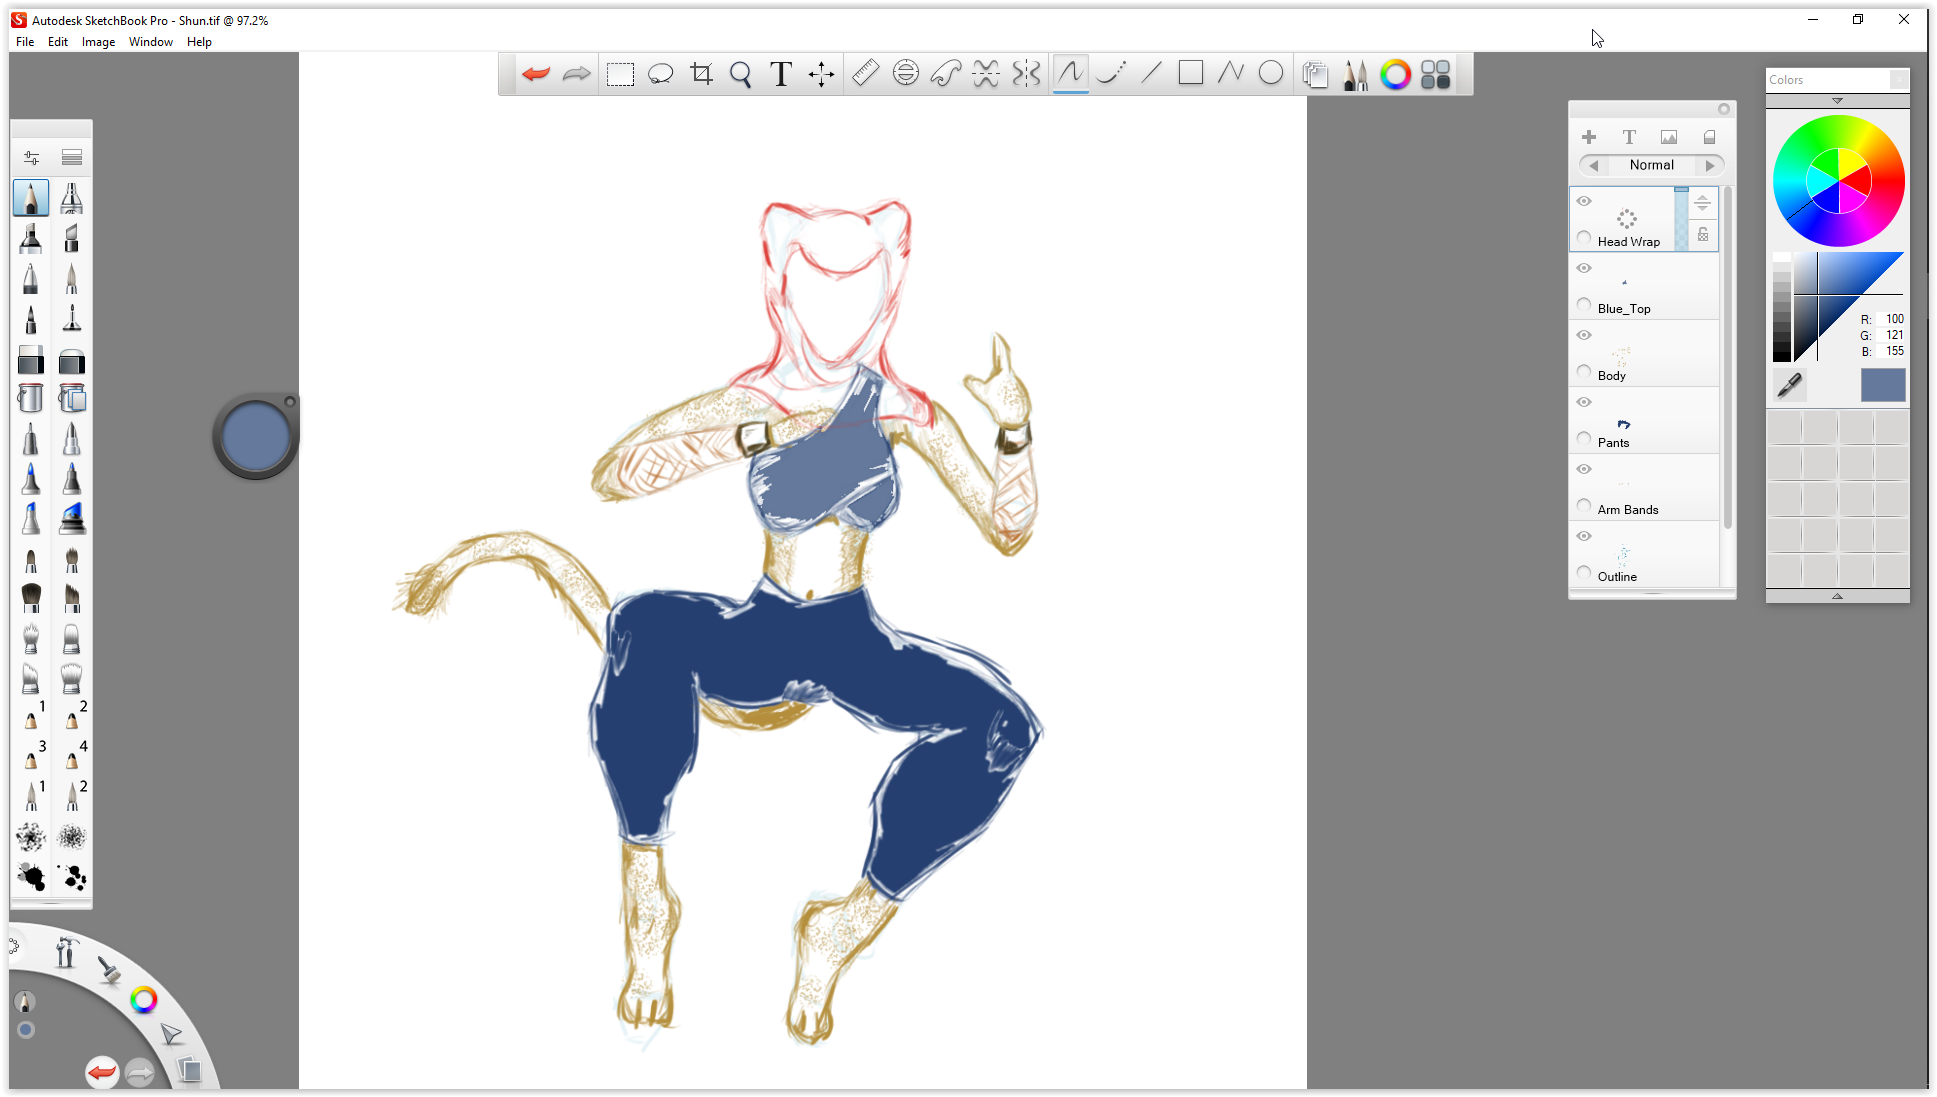This screenshot has height=1097, width=1937.
Task: Hide the Outline layer
Action: [x=1584, y=536]
